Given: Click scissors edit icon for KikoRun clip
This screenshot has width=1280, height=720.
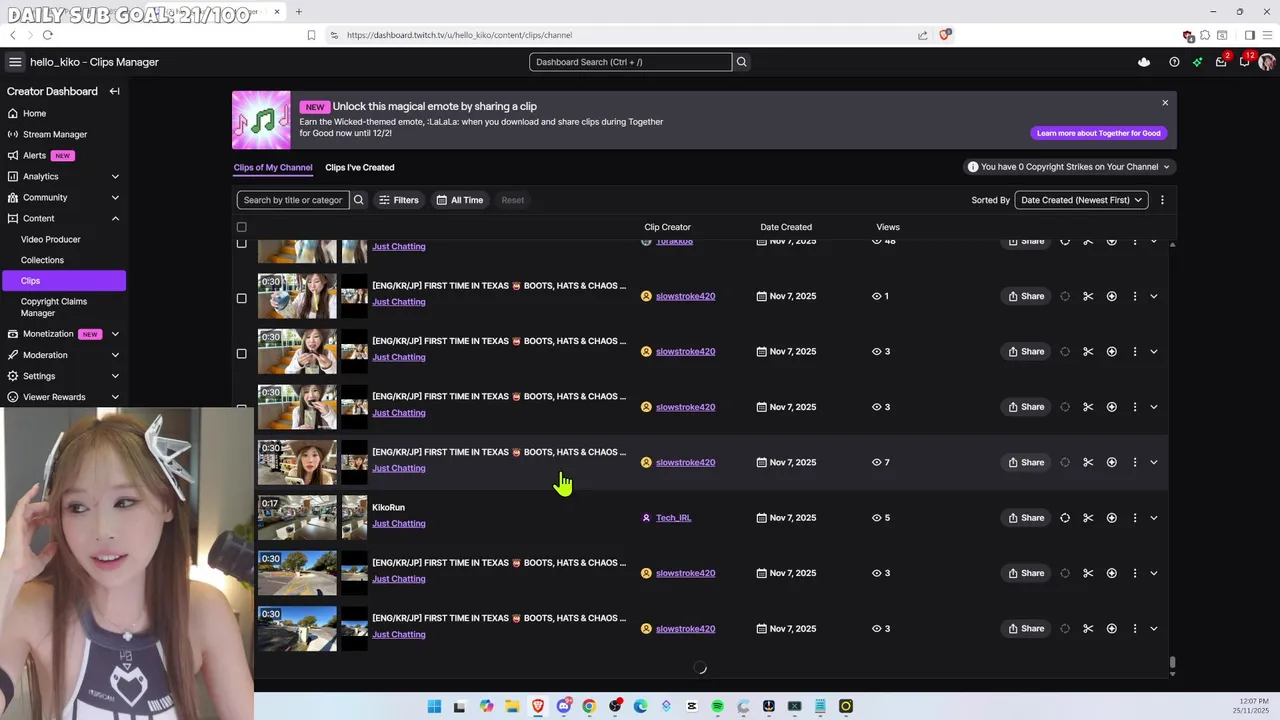Looking at the screenshot, I should (1088, 518).
